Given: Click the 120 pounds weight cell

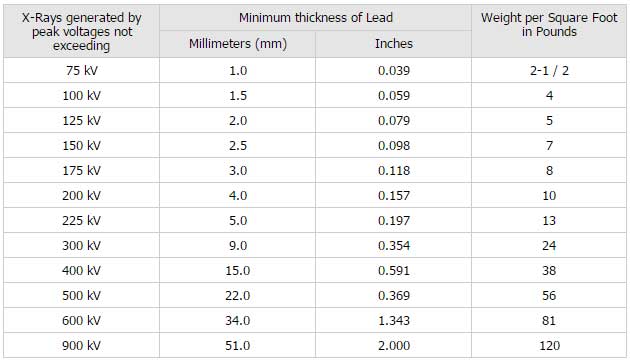Looking at the screenshot, I should (x=549, y=345).
